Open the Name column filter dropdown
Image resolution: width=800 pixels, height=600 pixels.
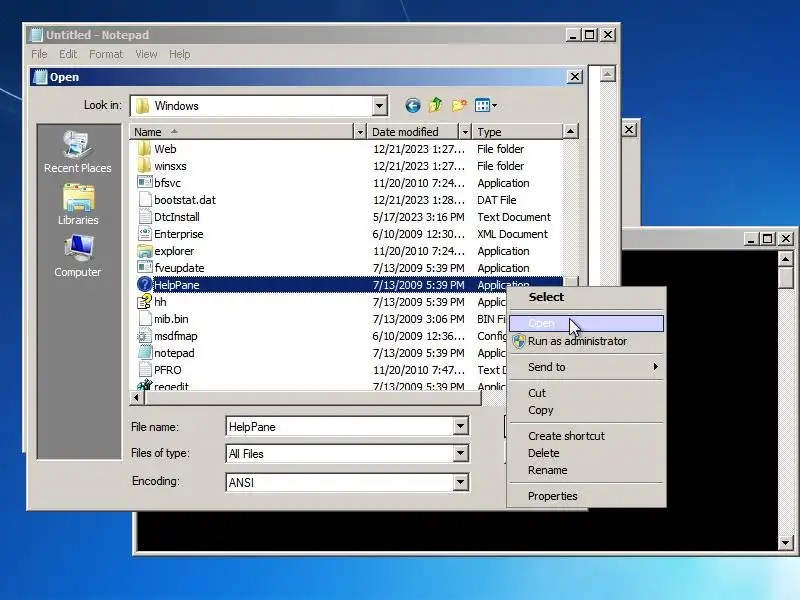(x=360, y=132)
